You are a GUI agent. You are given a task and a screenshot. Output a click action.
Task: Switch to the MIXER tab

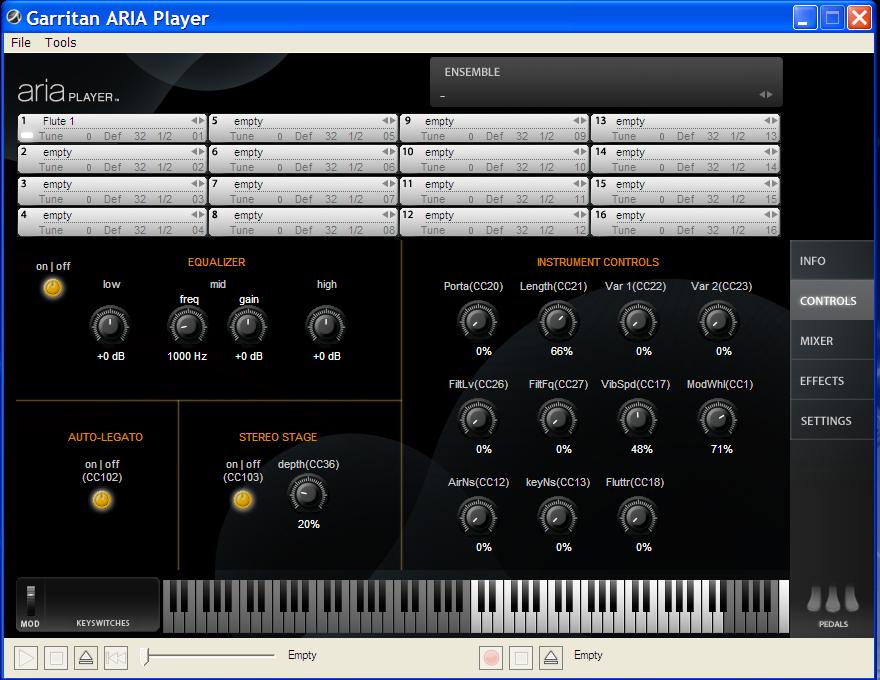(832, 341)
